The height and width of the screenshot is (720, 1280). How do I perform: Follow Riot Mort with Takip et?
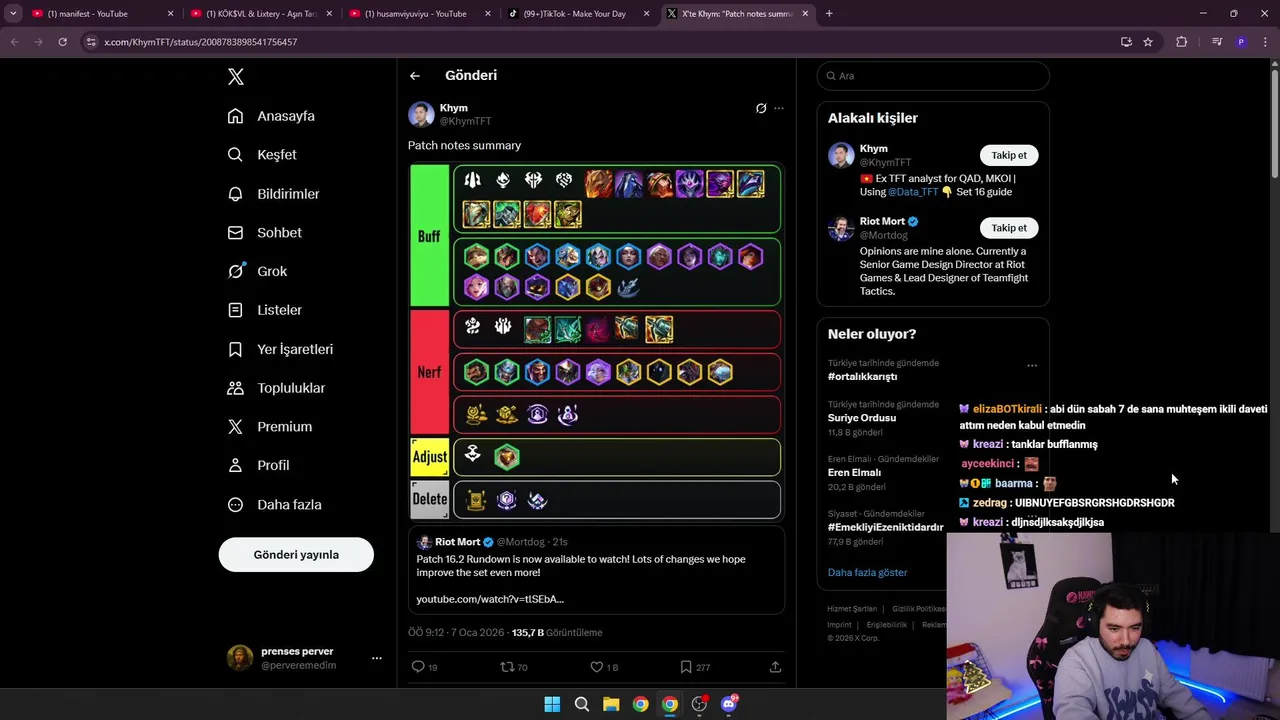[1008, 228]
